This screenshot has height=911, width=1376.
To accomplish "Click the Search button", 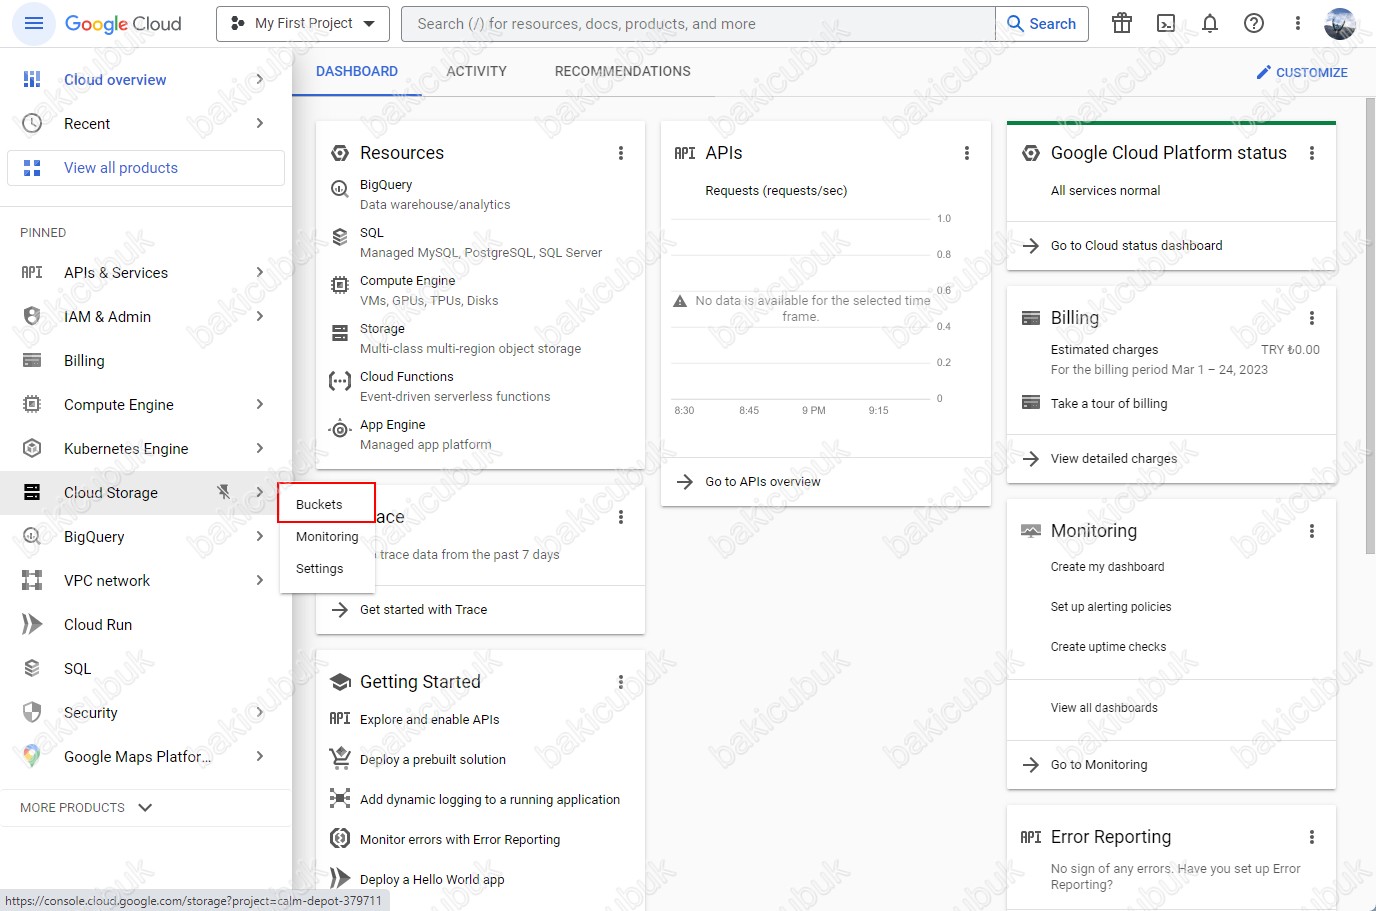I will [x=1042, y=24].
